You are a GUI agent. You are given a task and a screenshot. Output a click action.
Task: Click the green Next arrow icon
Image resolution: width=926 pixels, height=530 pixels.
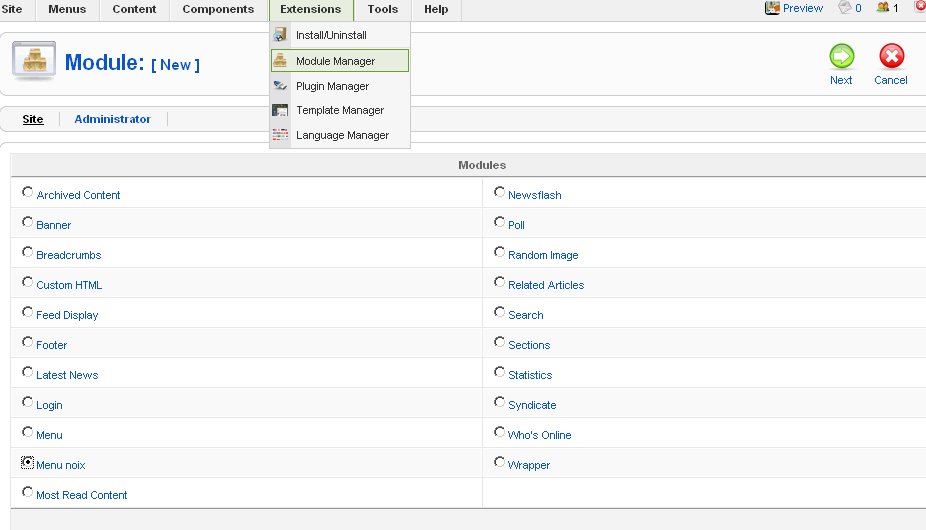coord(841,57)
